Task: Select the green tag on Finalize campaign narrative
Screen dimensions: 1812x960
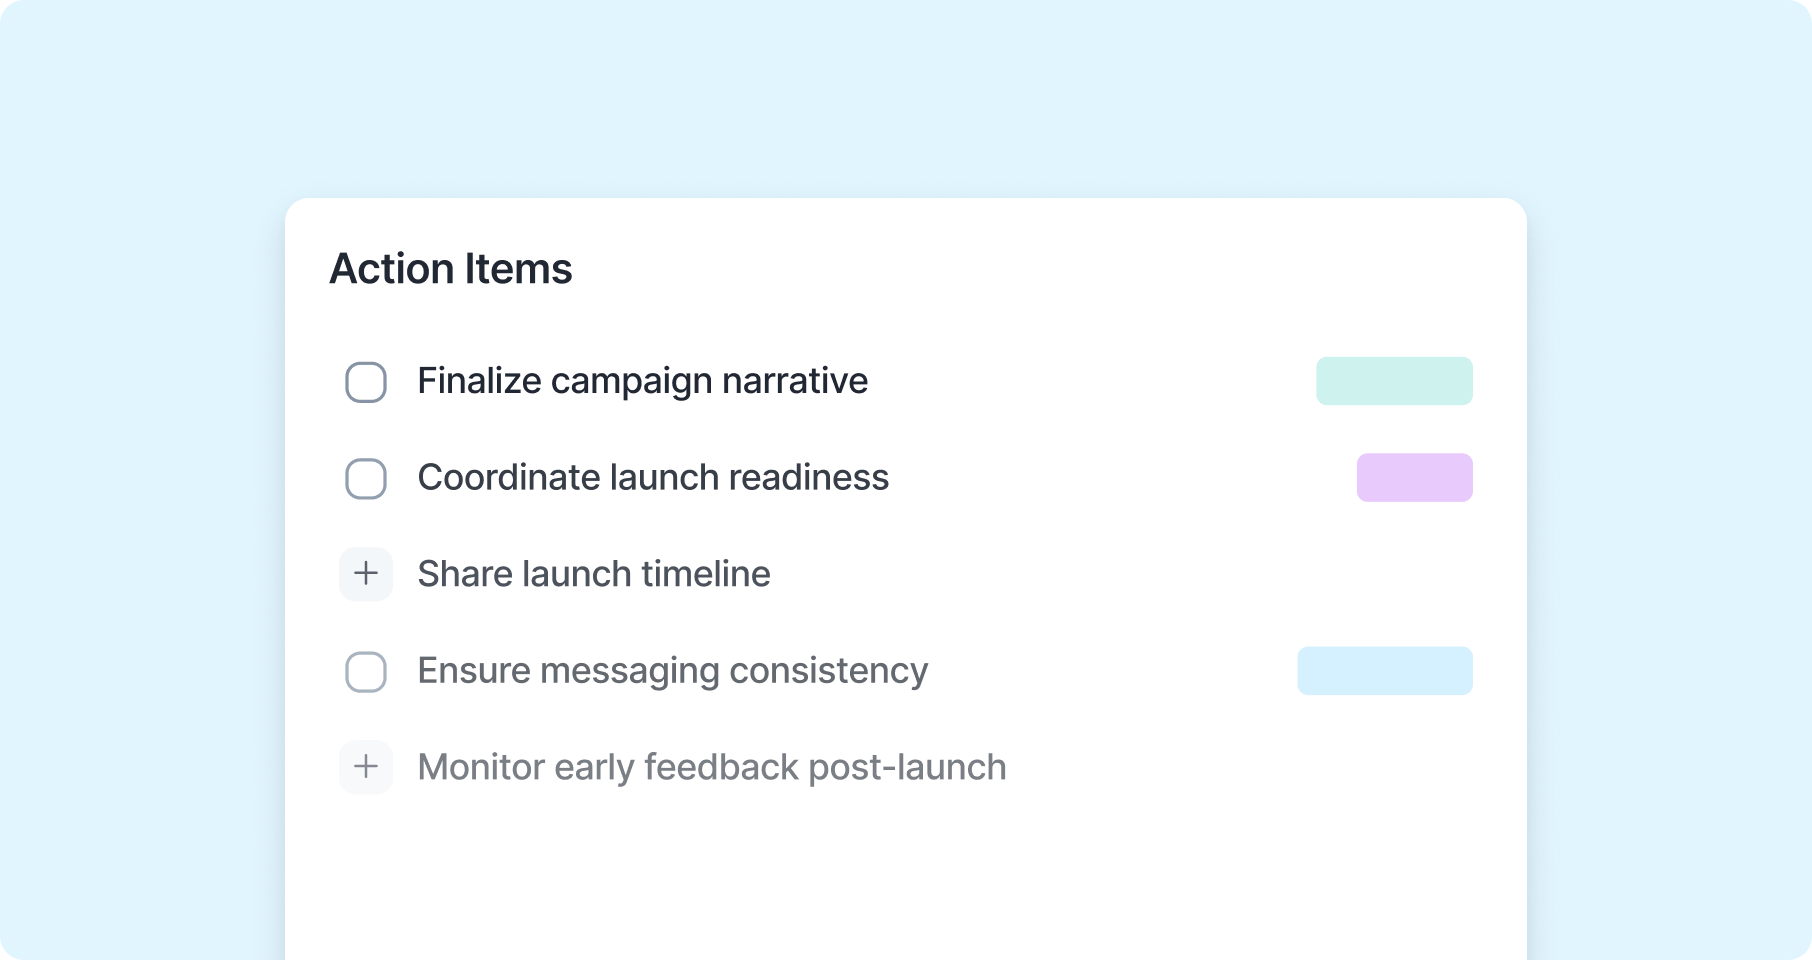Action: point(1394,381)
